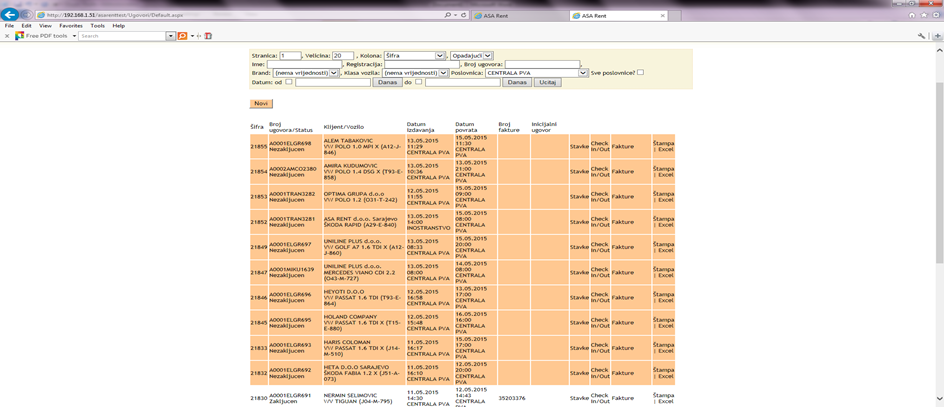
Task: Expand the Free PDF tools dropdown arrow
Action: [74, 36]
